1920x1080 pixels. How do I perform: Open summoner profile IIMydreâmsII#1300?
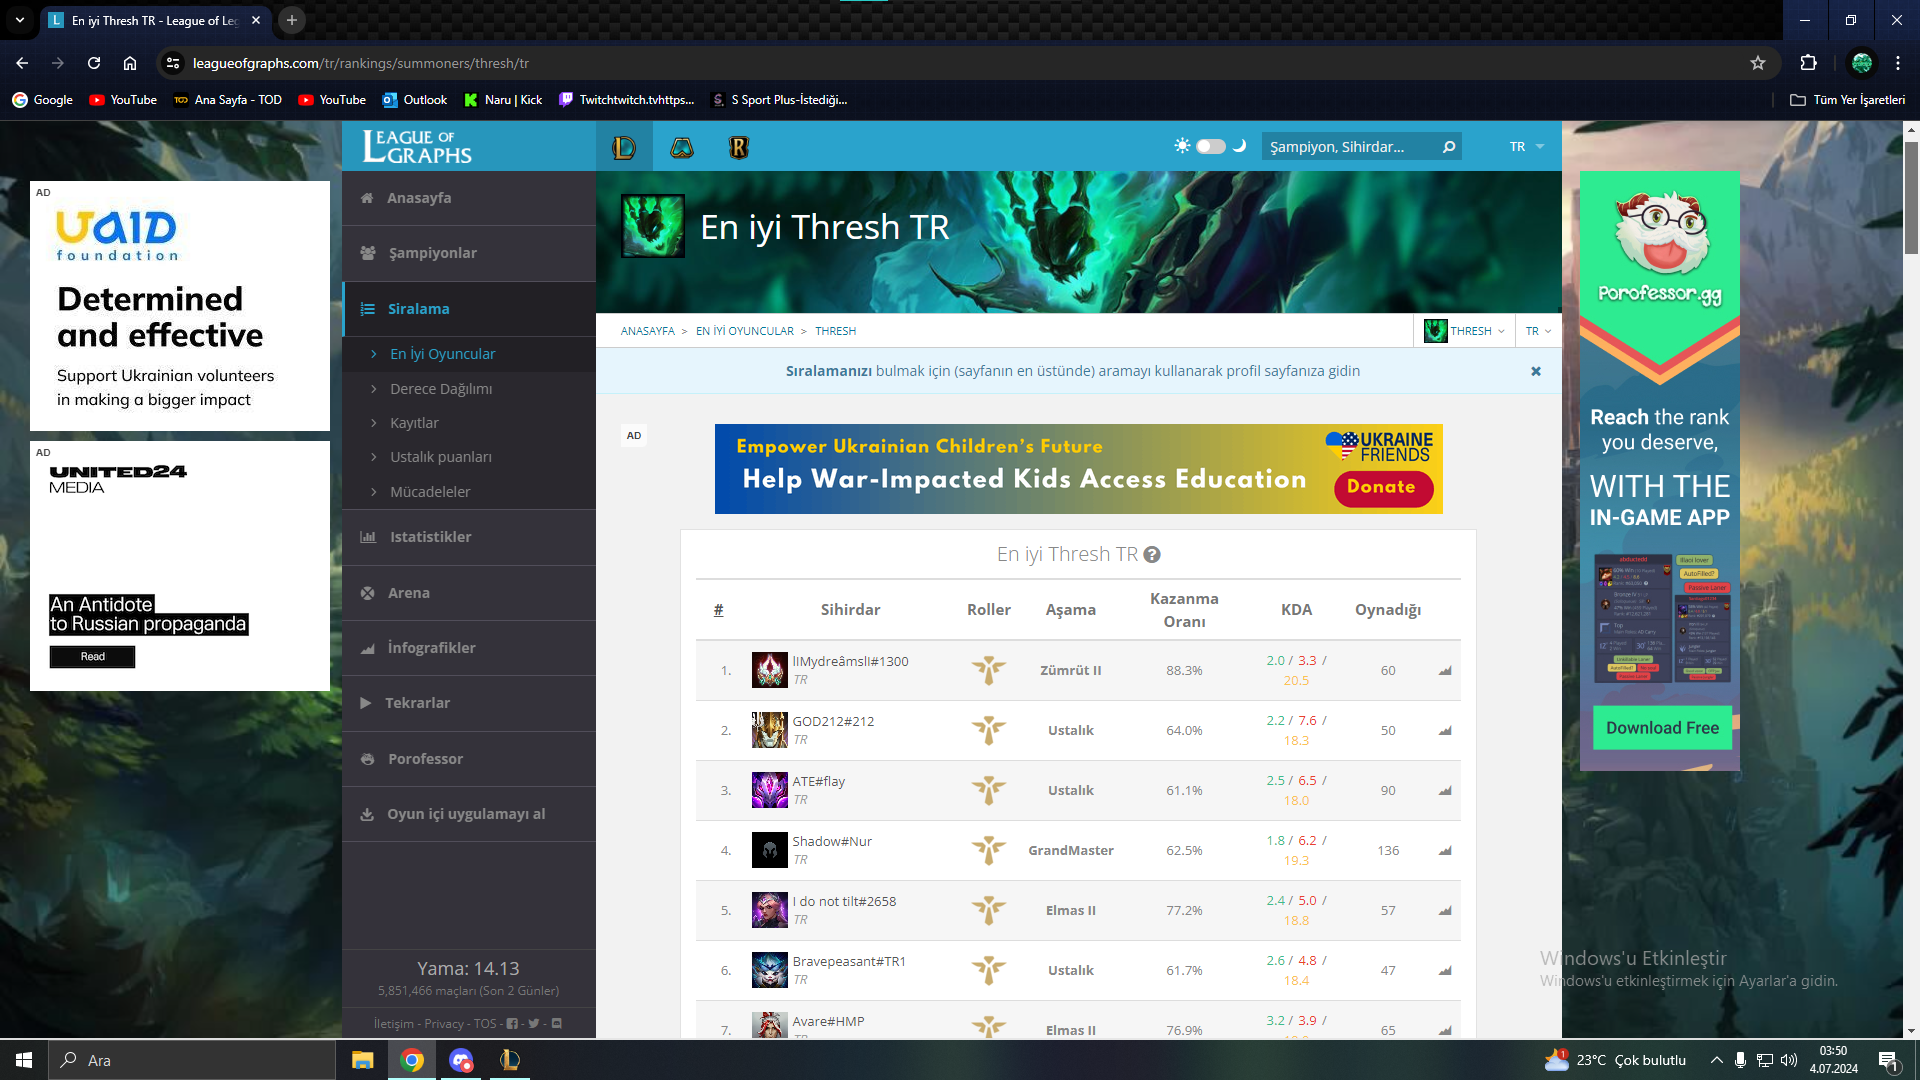point(850,662)
